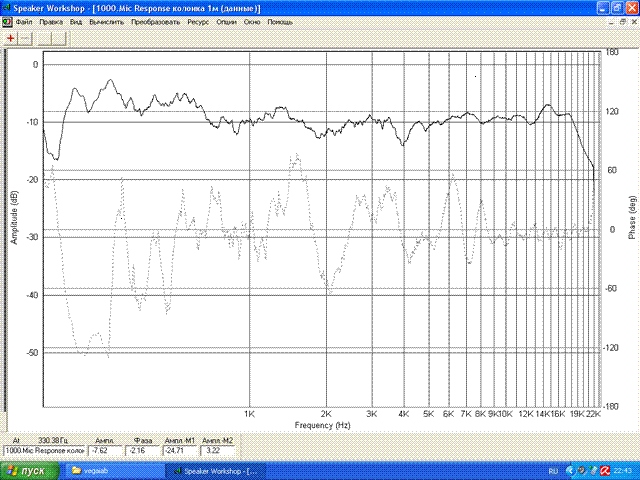
Task: Click the 2K frequency axis tick label
Action: tap(326, 414)
